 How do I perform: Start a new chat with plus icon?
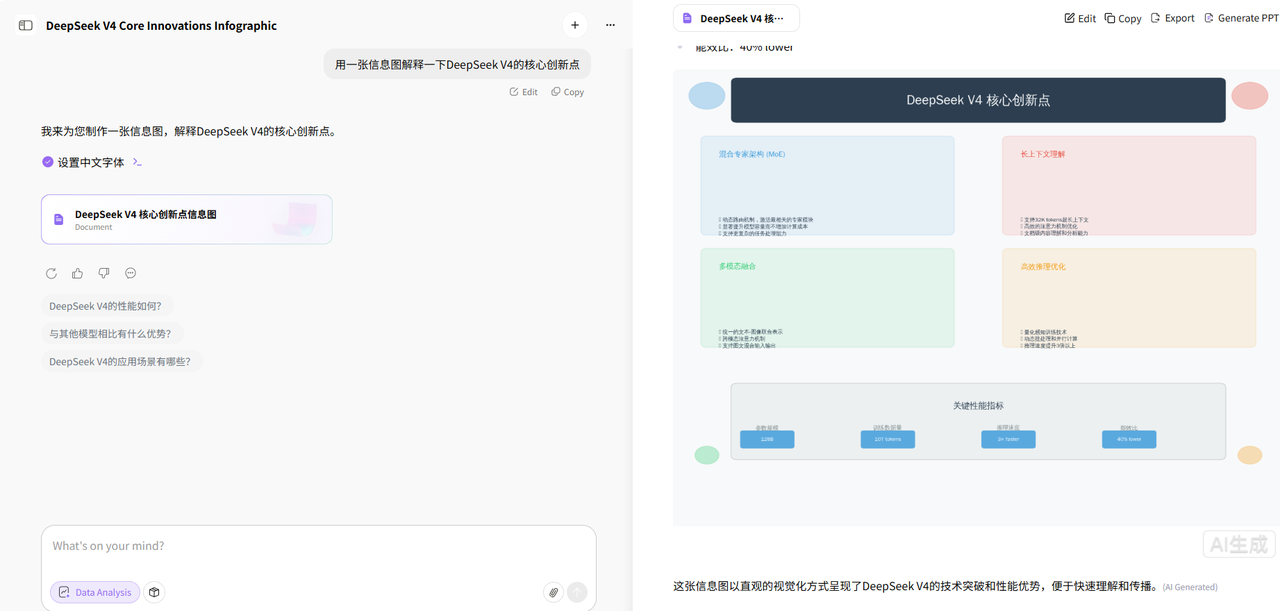(x=575, y=25)
